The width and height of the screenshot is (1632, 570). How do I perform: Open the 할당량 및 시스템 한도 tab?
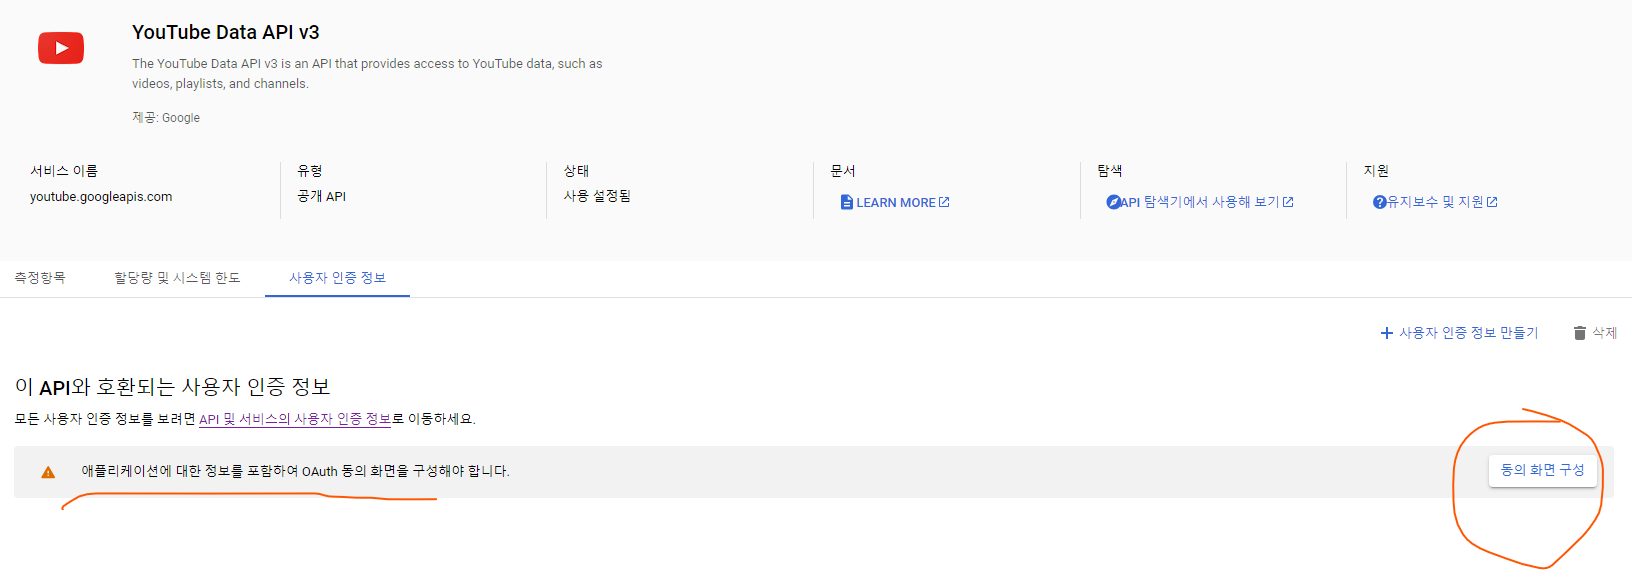pos(177,278)
